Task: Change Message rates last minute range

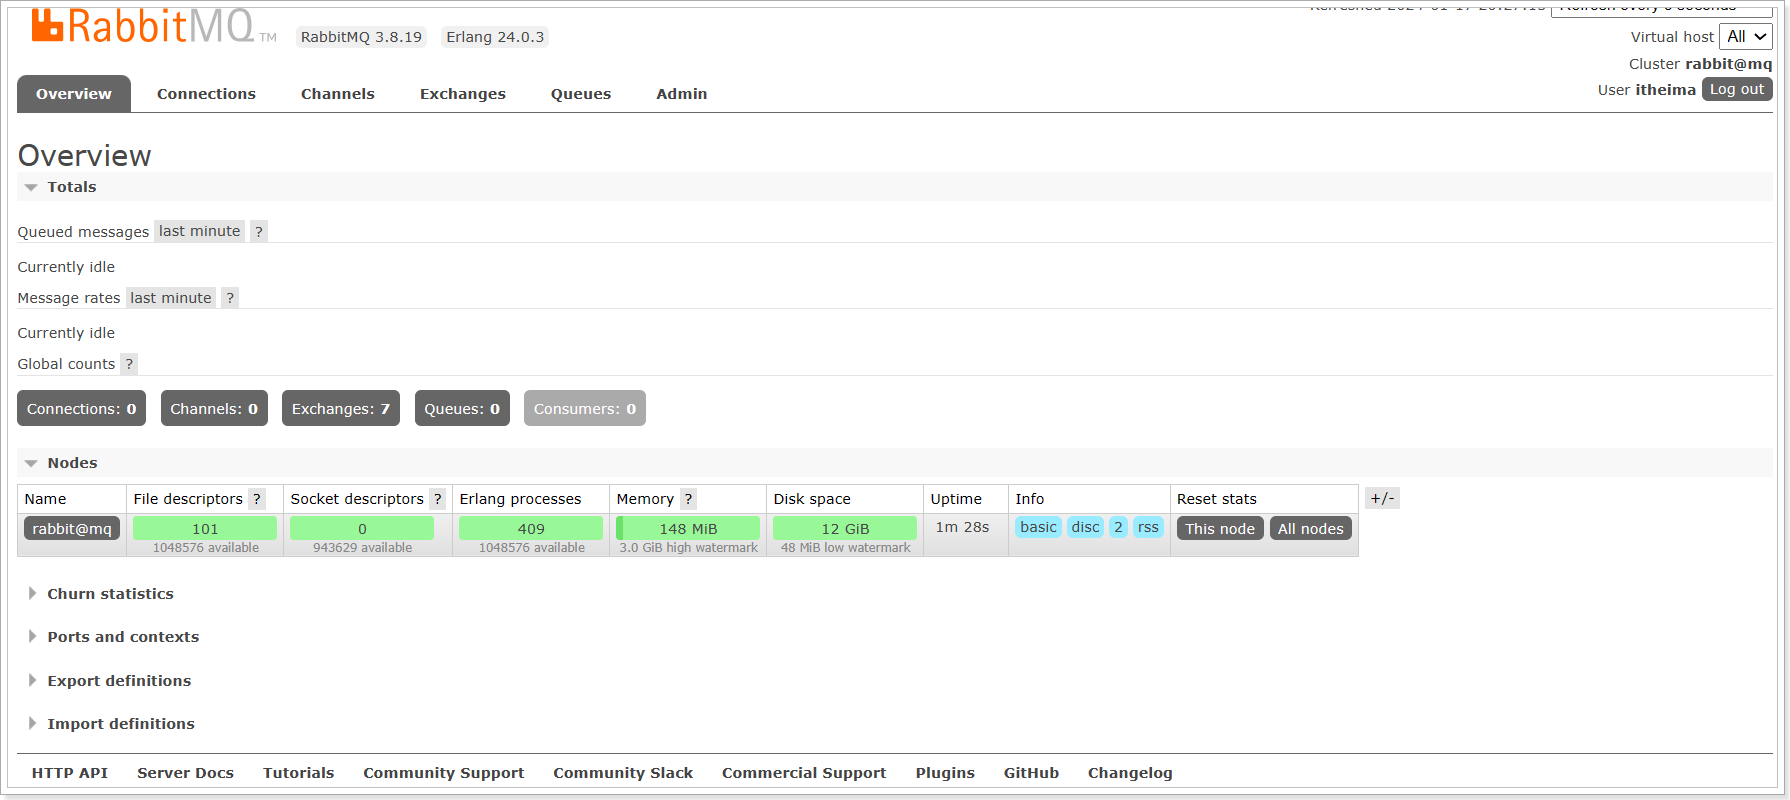Action: coord(171,298)
